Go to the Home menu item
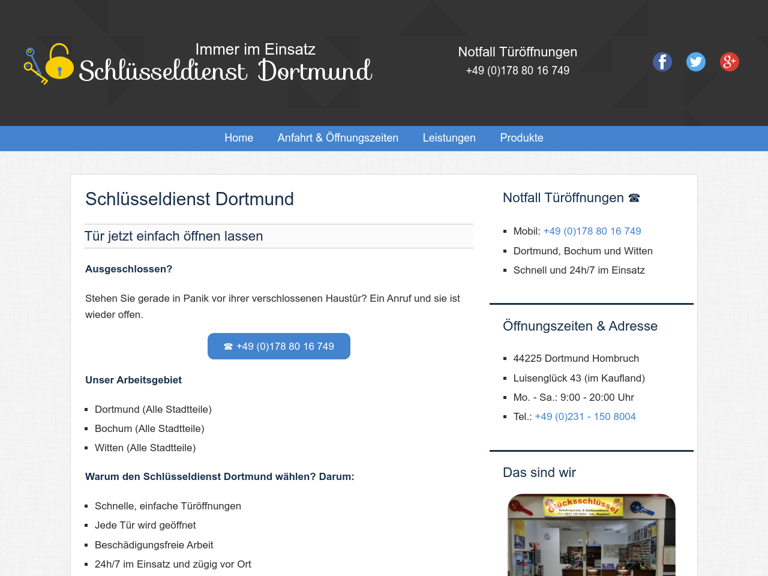768x576 pixels. click(x=239, y=138)
